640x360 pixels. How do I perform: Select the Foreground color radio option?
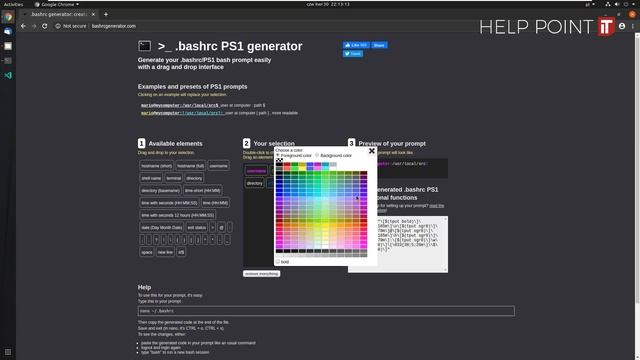click(x=278, y=156)
